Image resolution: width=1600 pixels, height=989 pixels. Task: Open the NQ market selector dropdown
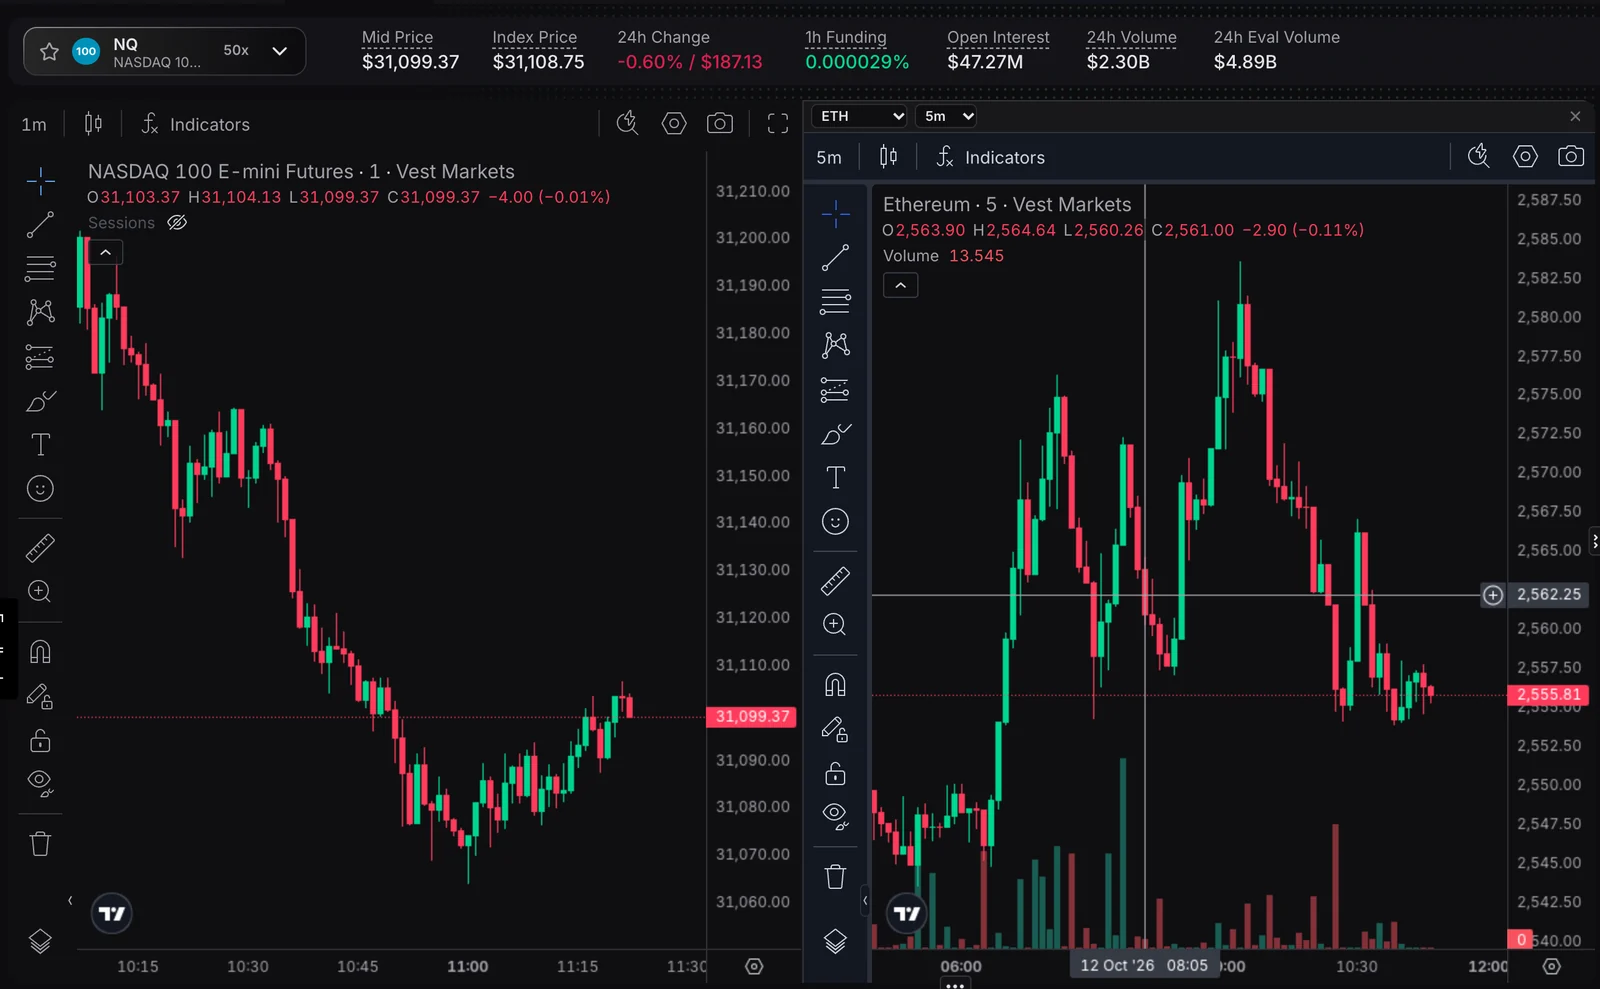pos(280,51)
